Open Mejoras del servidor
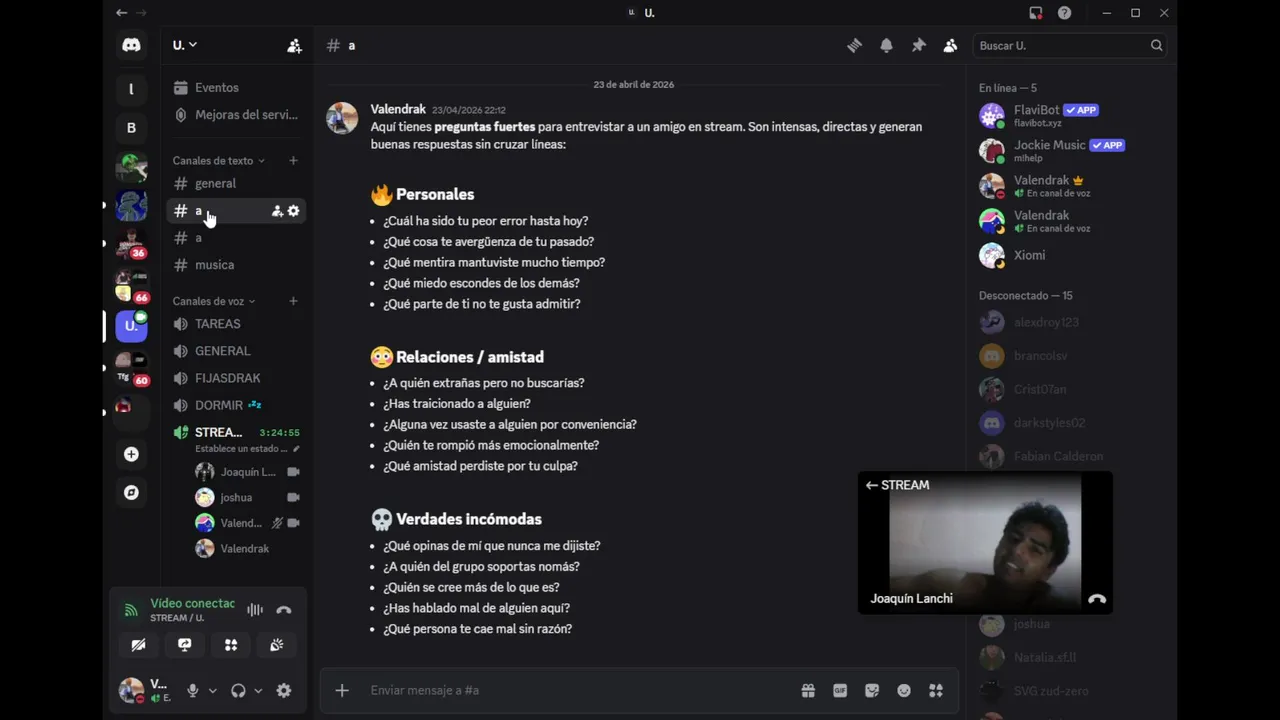 click(x=236, y=114)
